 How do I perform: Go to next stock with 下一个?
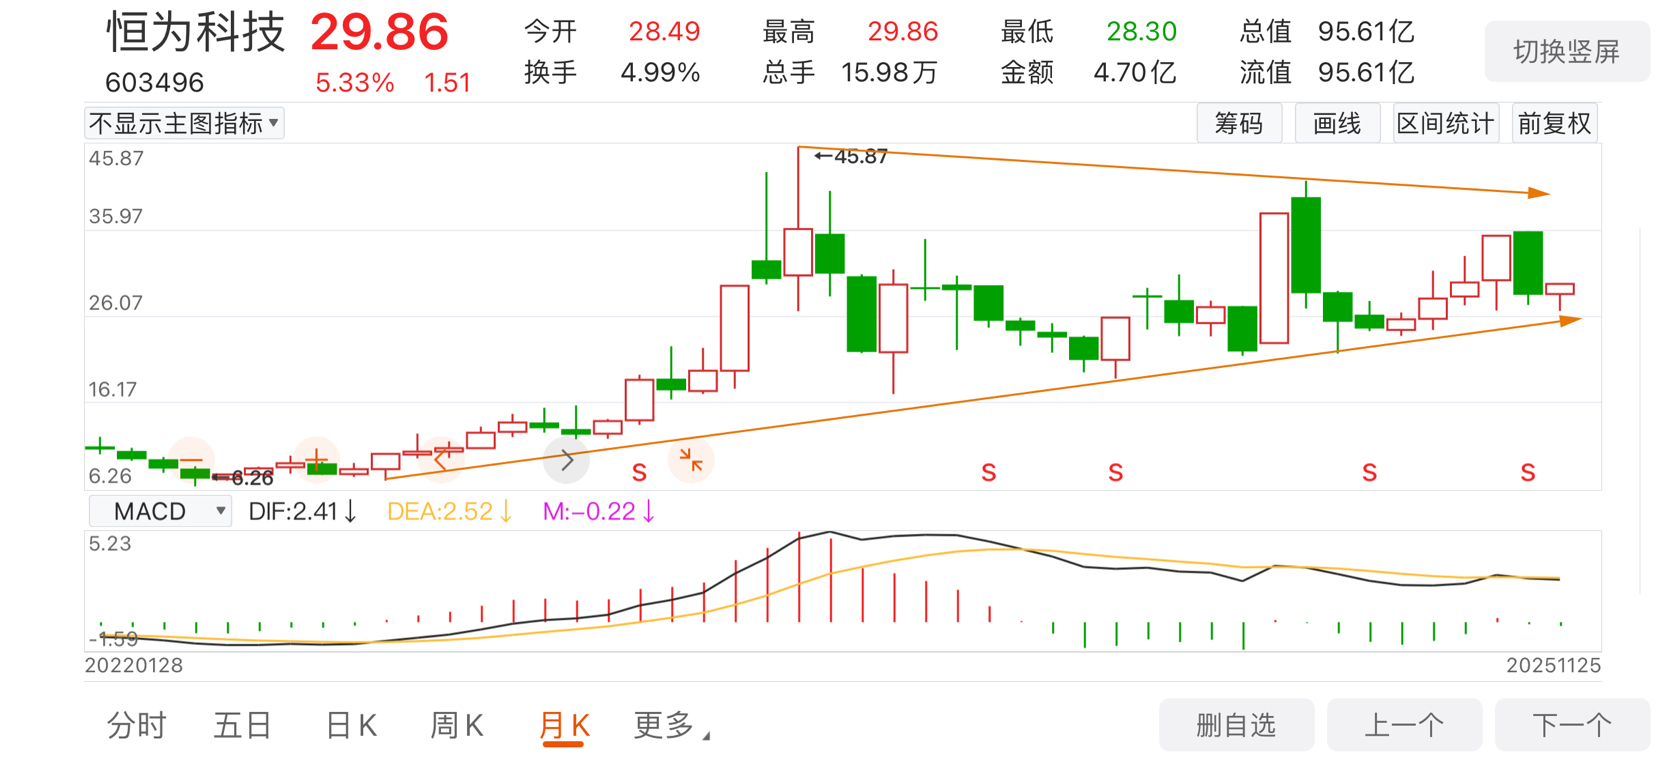click(1572, 725)
